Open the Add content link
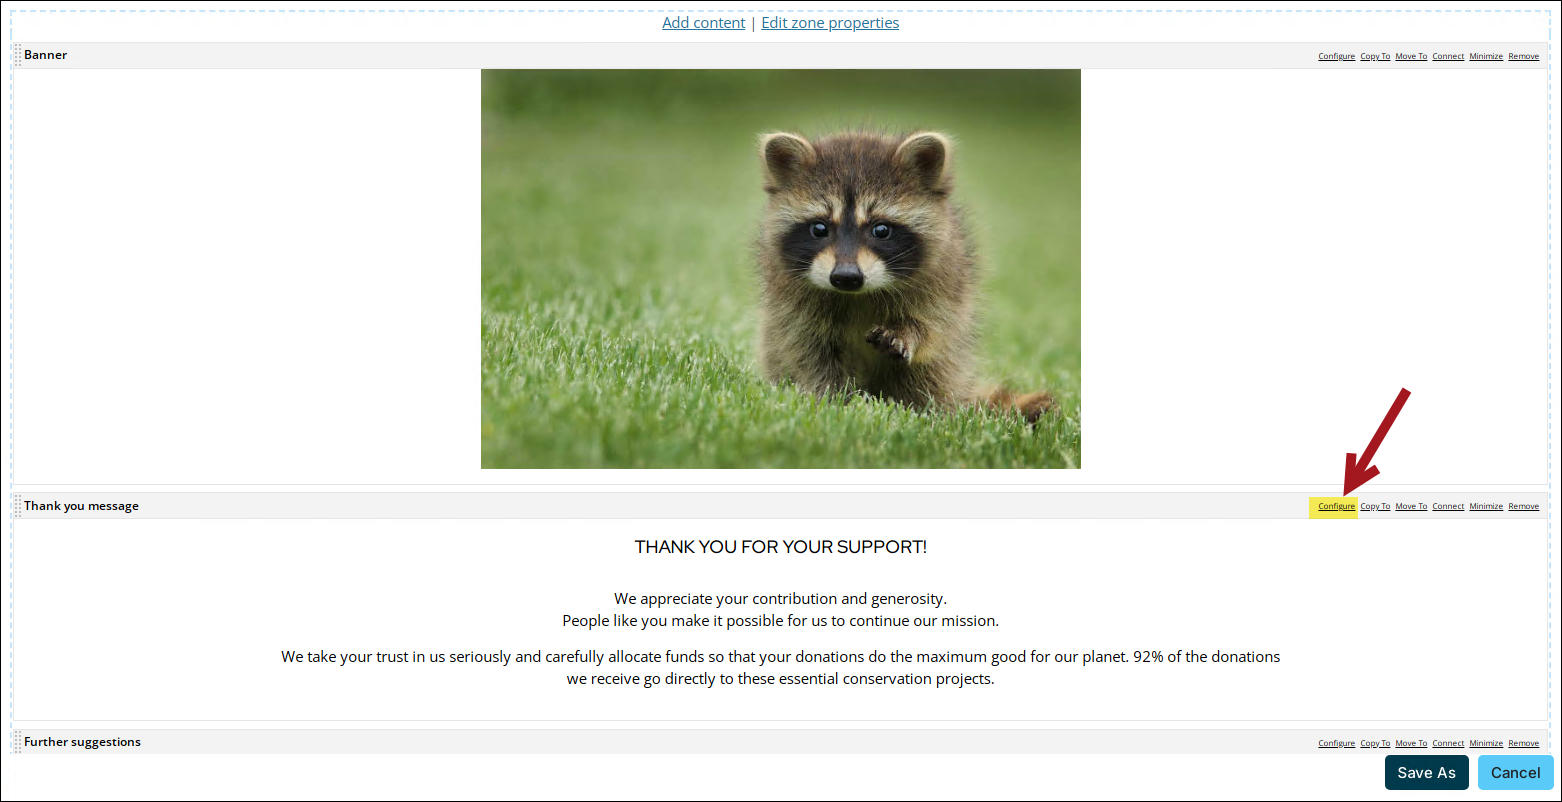 pyautogui.click(x=703, y=23)
